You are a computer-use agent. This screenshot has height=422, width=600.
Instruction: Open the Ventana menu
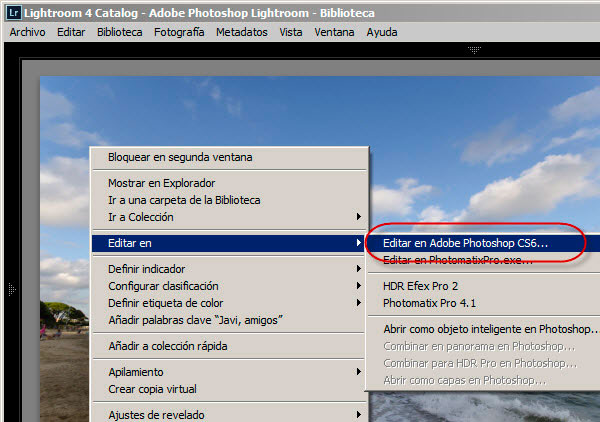click(x=334, y=32)
